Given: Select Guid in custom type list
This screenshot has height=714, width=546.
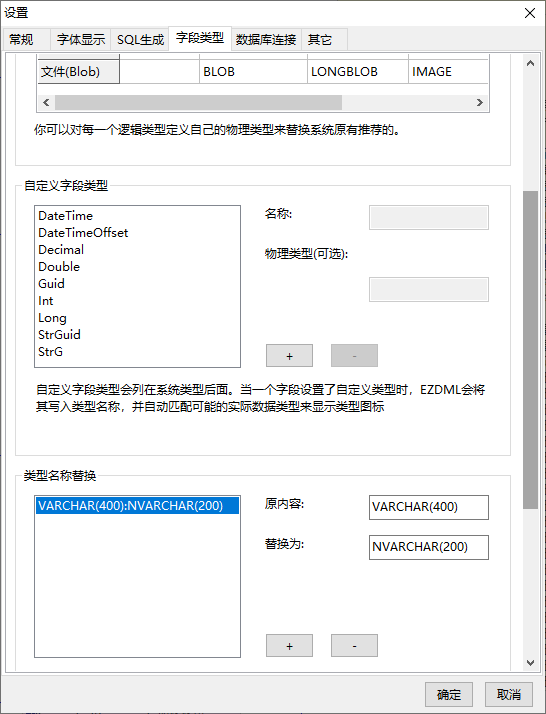Looking at the screenshot, I should tap(137, 284).
